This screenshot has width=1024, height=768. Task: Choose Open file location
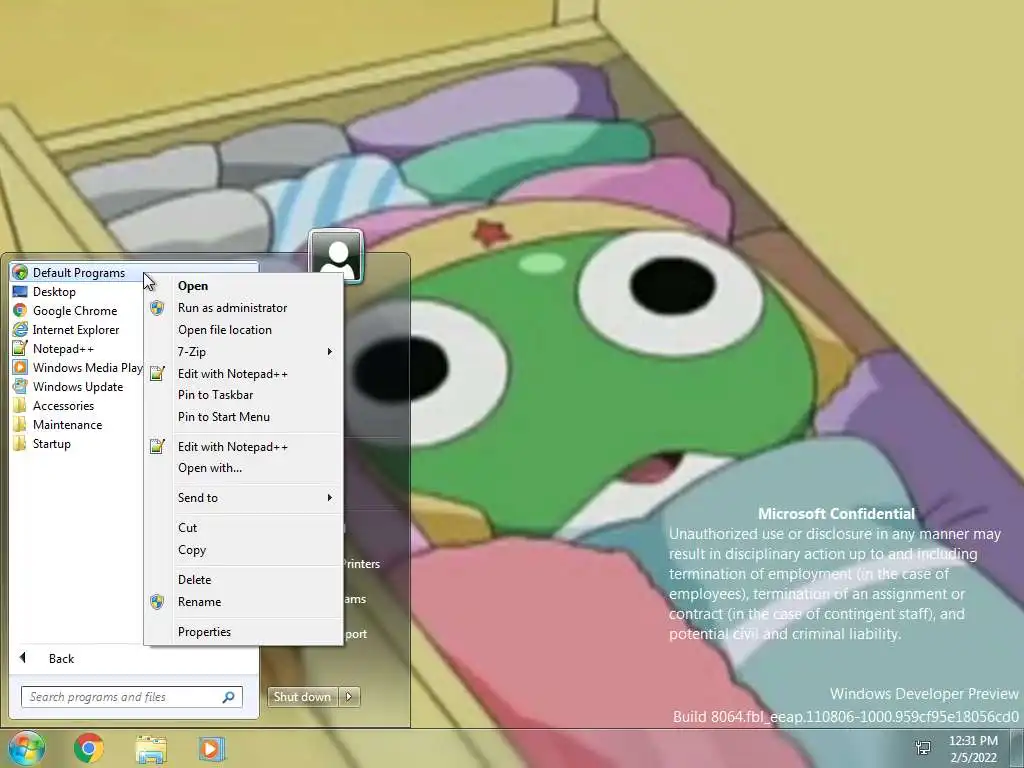[244, 330]
